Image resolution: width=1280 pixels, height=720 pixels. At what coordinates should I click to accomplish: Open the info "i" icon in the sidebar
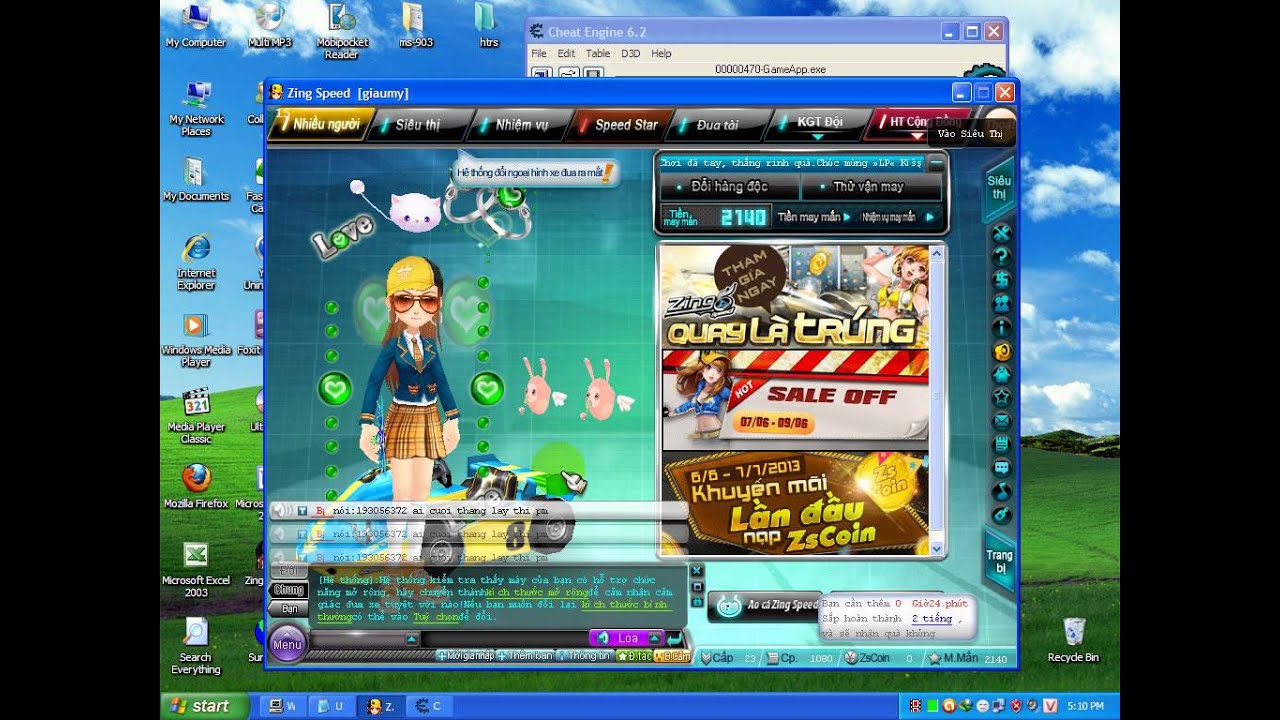(x=1001, y=327)
